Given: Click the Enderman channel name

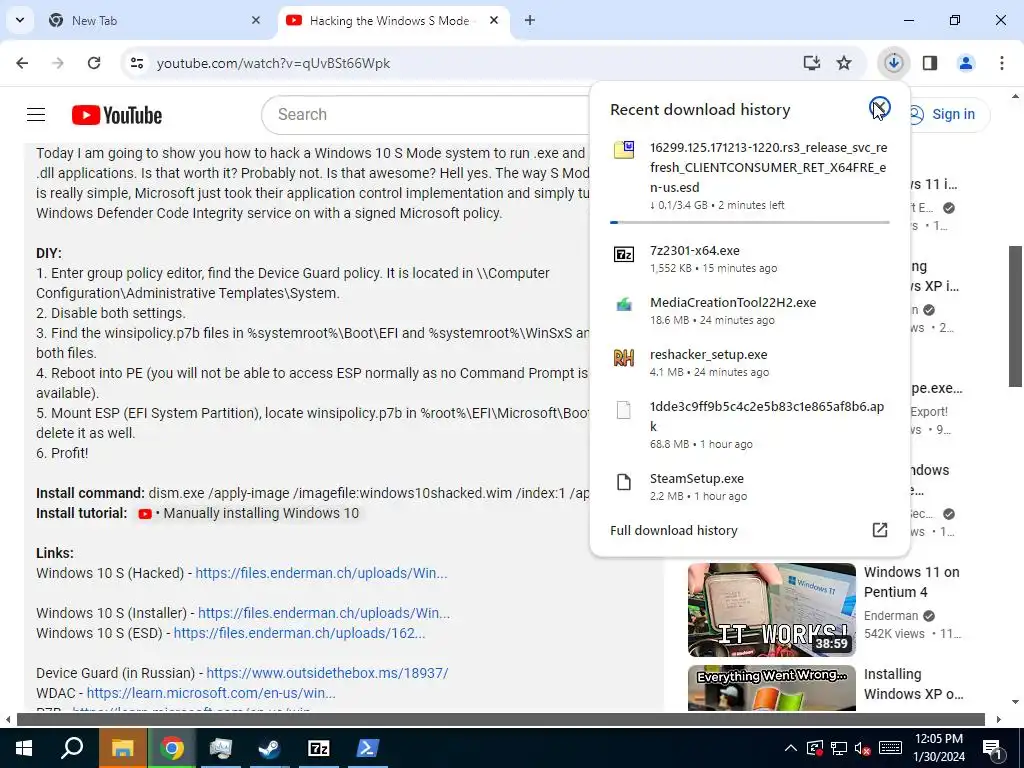Looking at the screenshot, I should [x=891, y=616].
